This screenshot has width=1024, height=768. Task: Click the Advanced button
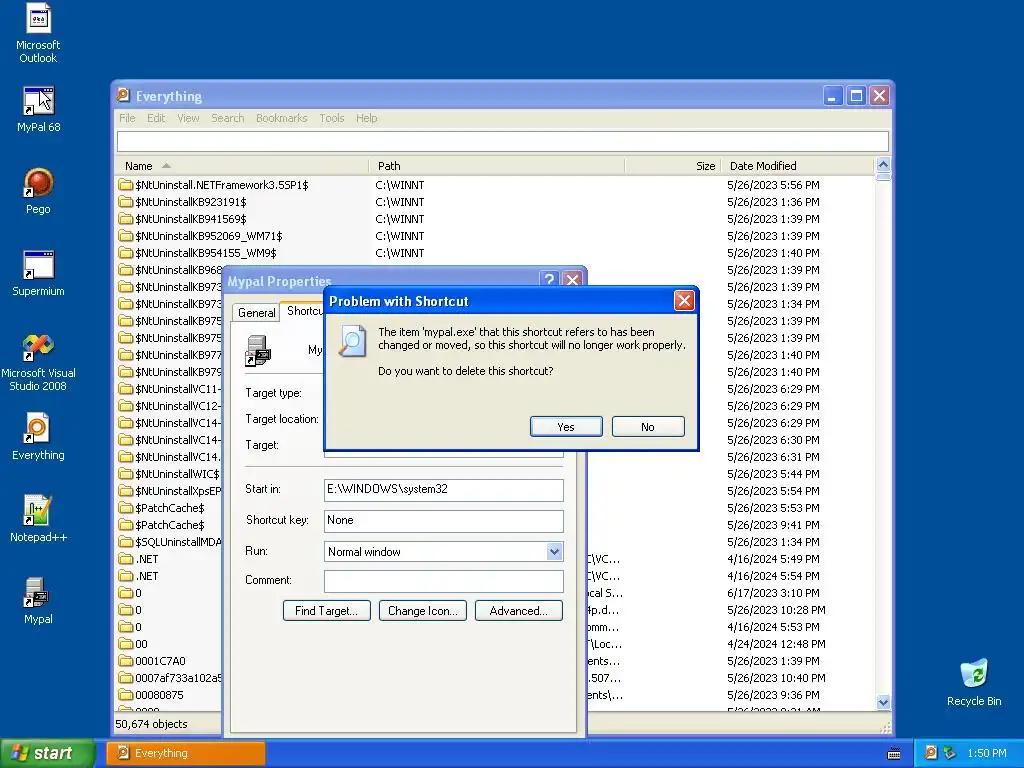coord(519,611)
